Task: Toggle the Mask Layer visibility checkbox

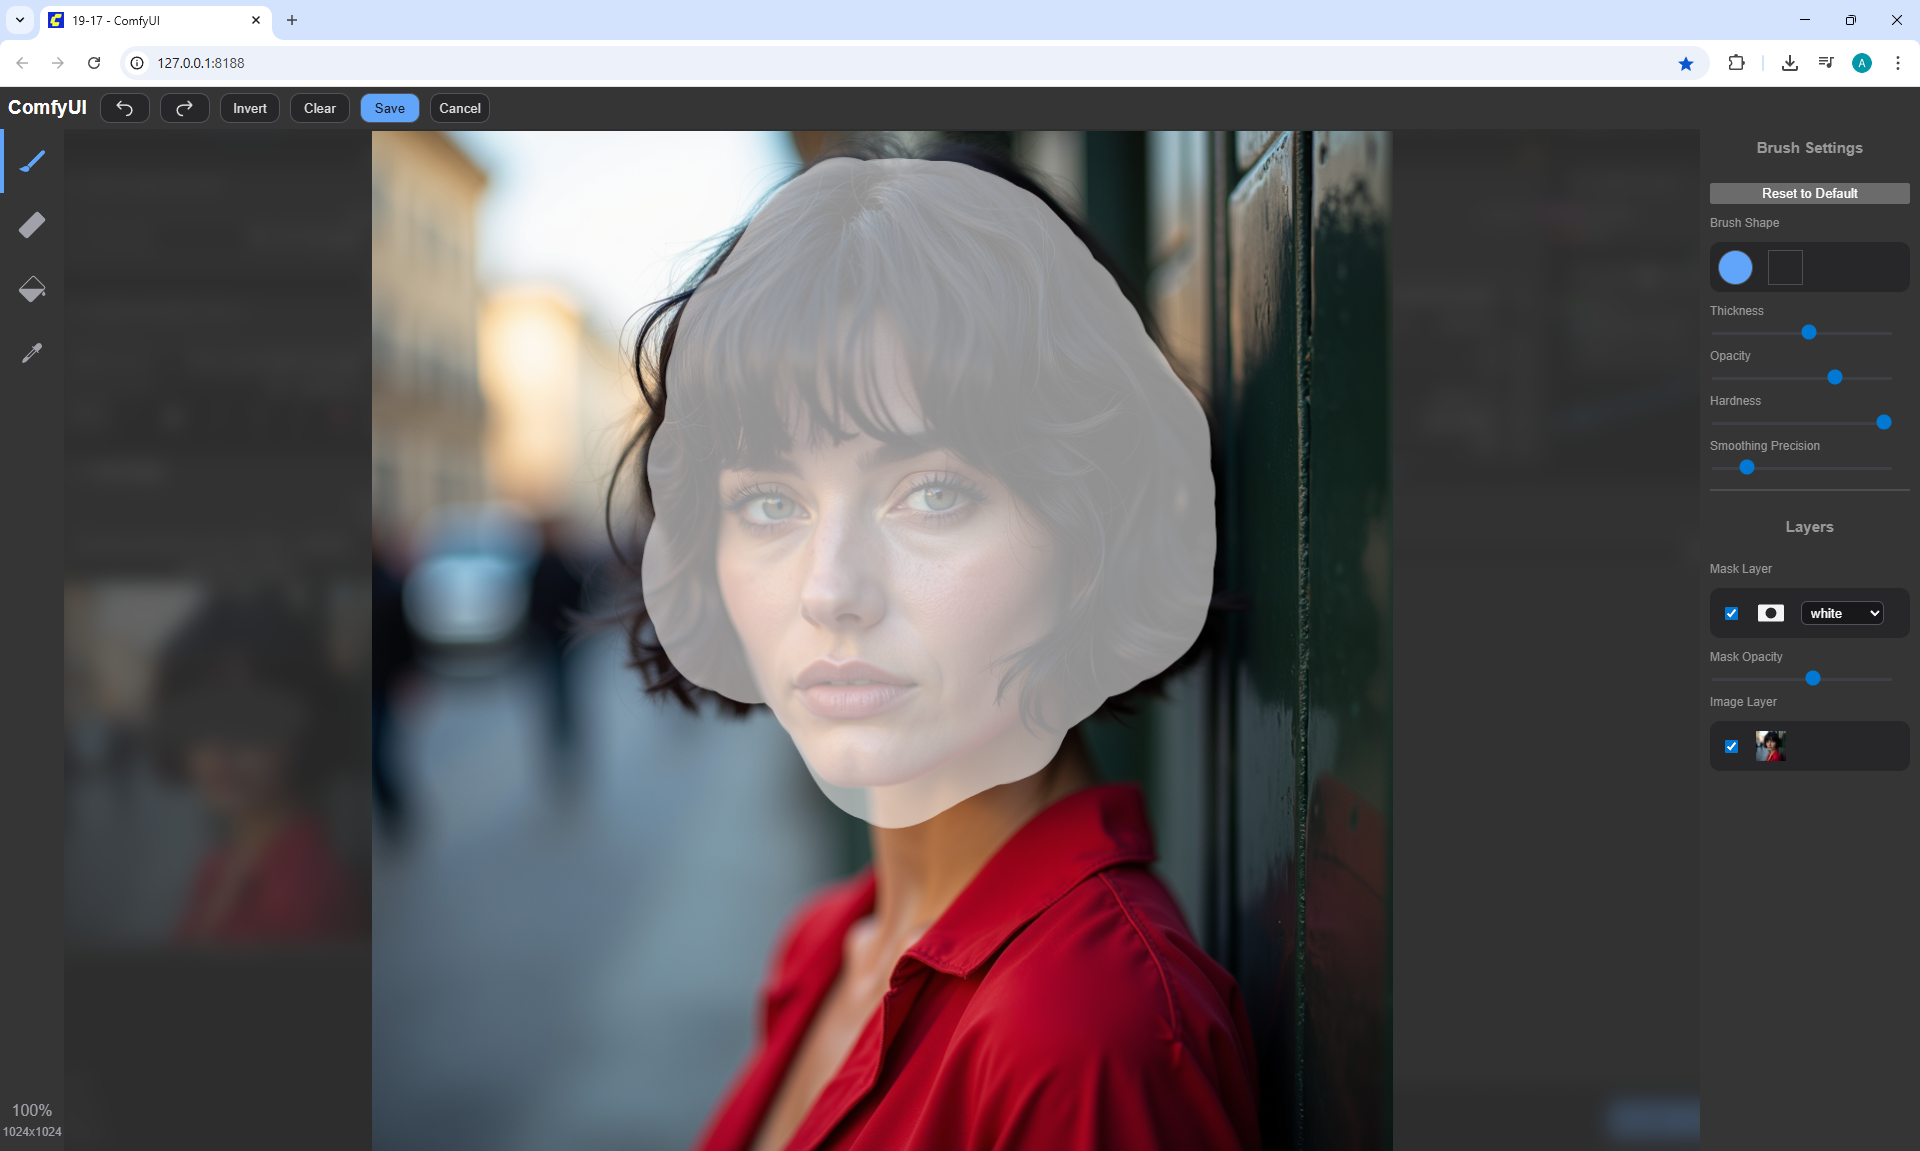Action: click(x=1731, y=613)
